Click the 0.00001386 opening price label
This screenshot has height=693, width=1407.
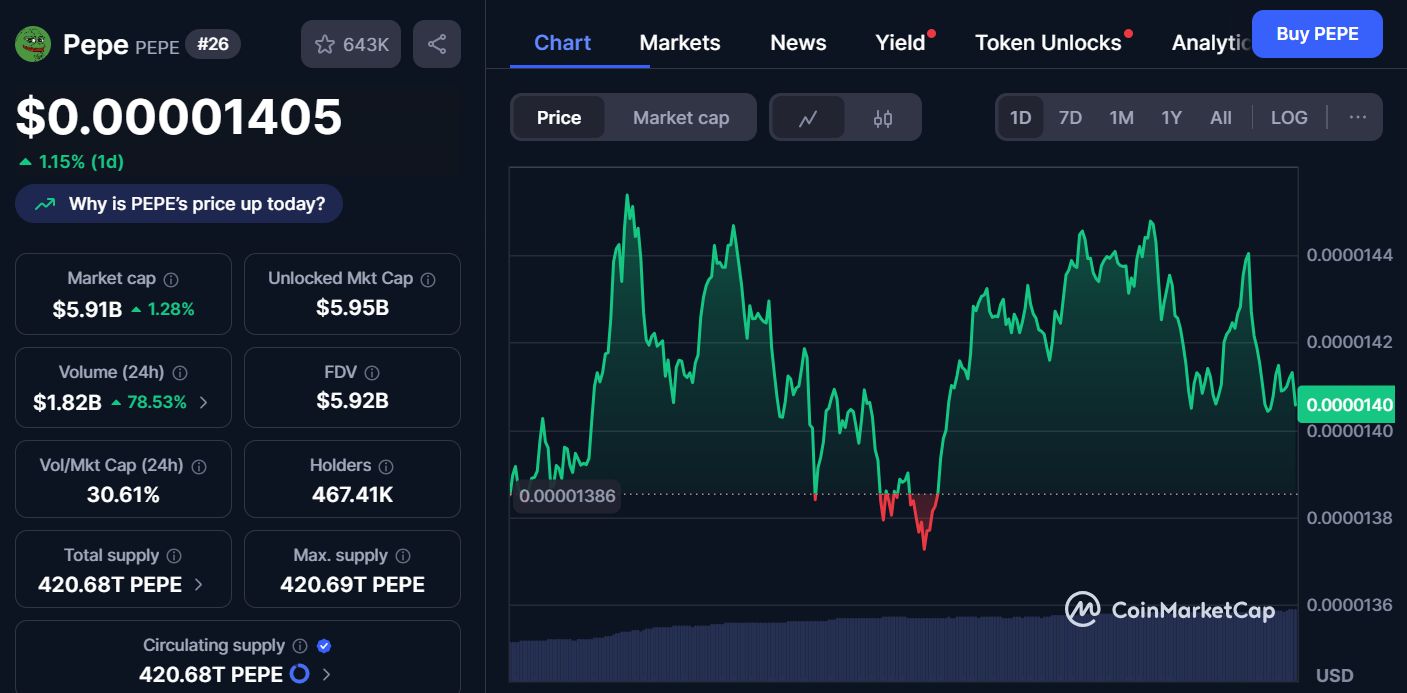click(x=567, y=495)
